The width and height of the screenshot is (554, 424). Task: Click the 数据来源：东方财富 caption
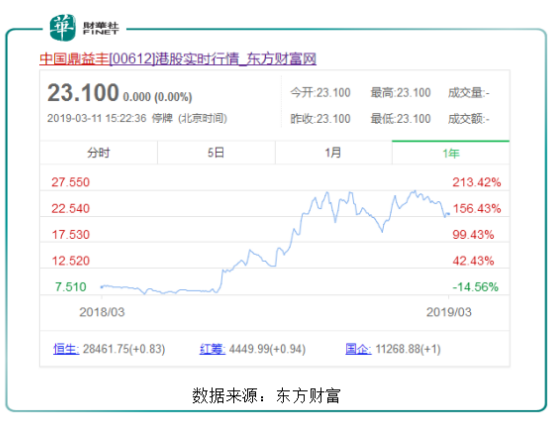point(266,395)
